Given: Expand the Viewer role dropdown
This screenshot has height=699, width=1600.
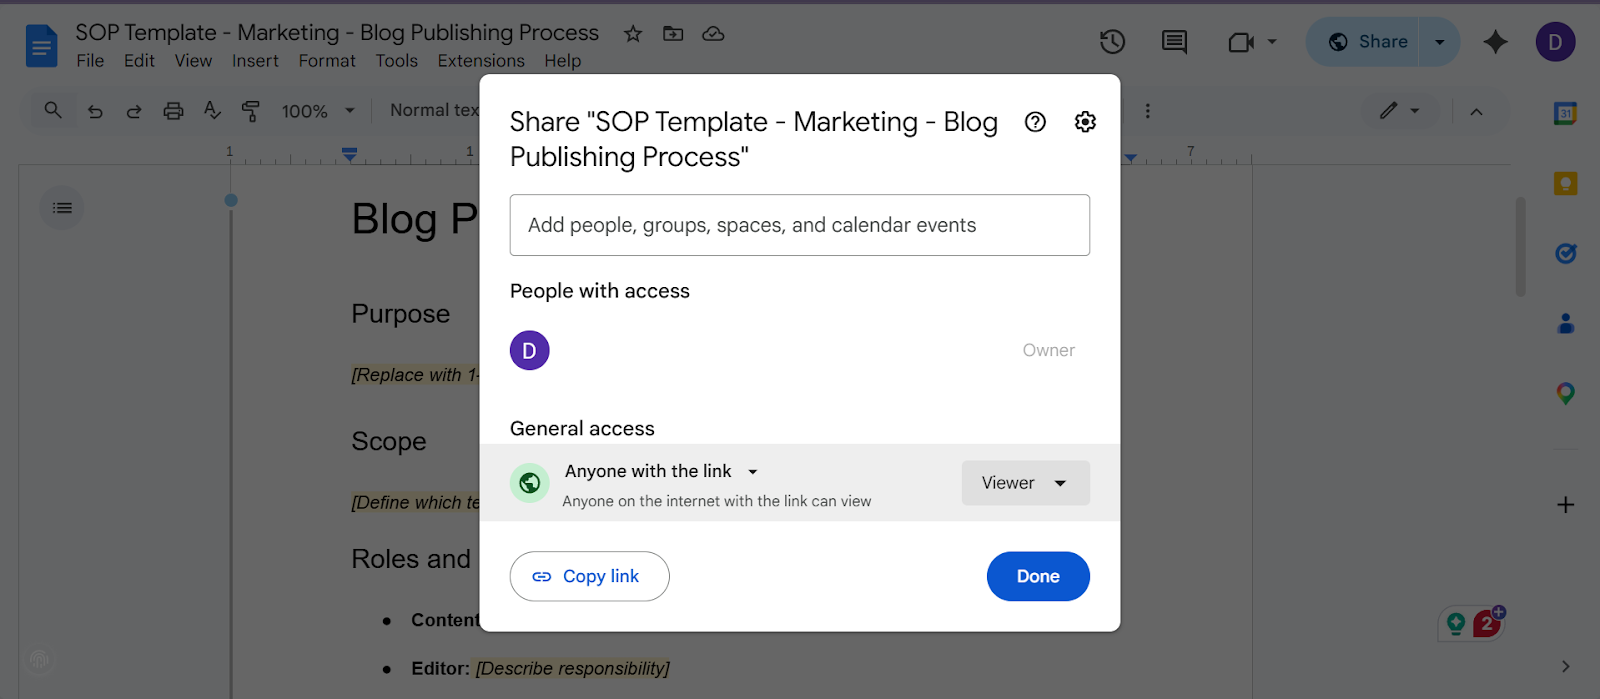Looking at the screenshot, I should tap(1025, 483).
